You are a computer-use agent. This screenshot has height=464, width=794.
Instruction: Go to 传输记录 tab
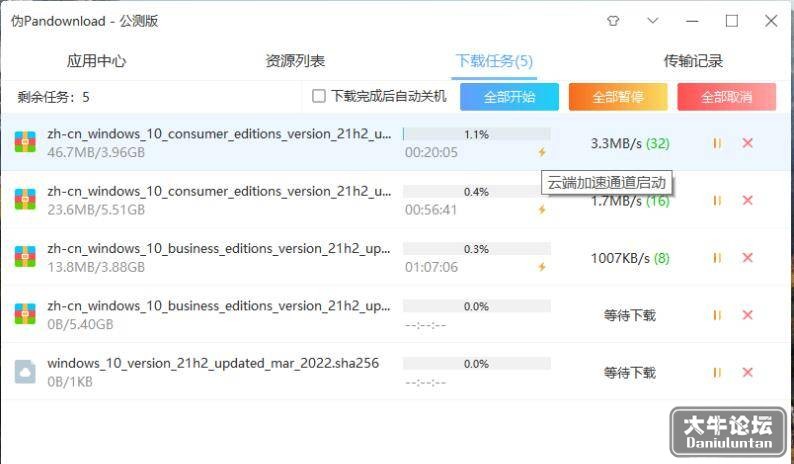click(693, 61)
